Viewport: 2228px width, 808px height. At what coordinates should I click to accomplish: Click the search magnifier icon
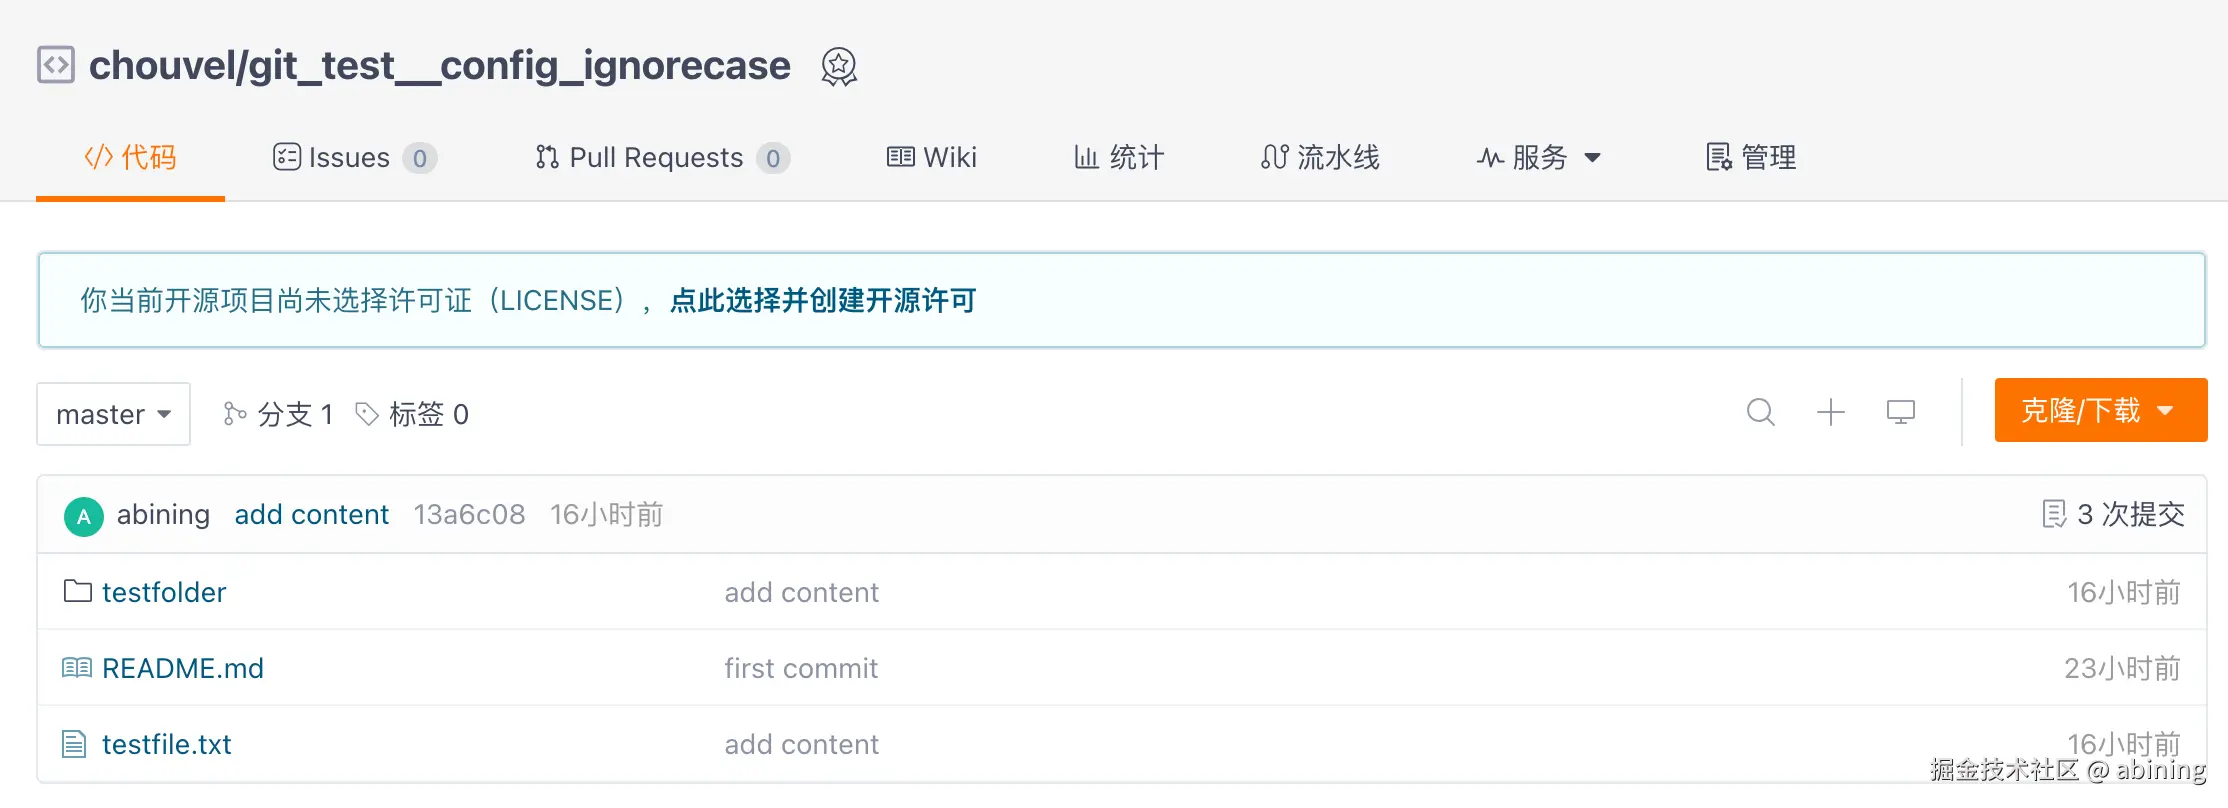(1760, 412)
